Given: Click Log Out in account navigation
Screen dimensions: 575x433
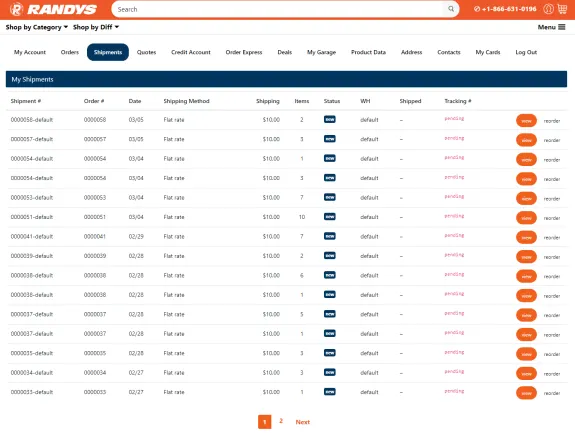Looking at the screenshot, I should [x=526, y=52].
